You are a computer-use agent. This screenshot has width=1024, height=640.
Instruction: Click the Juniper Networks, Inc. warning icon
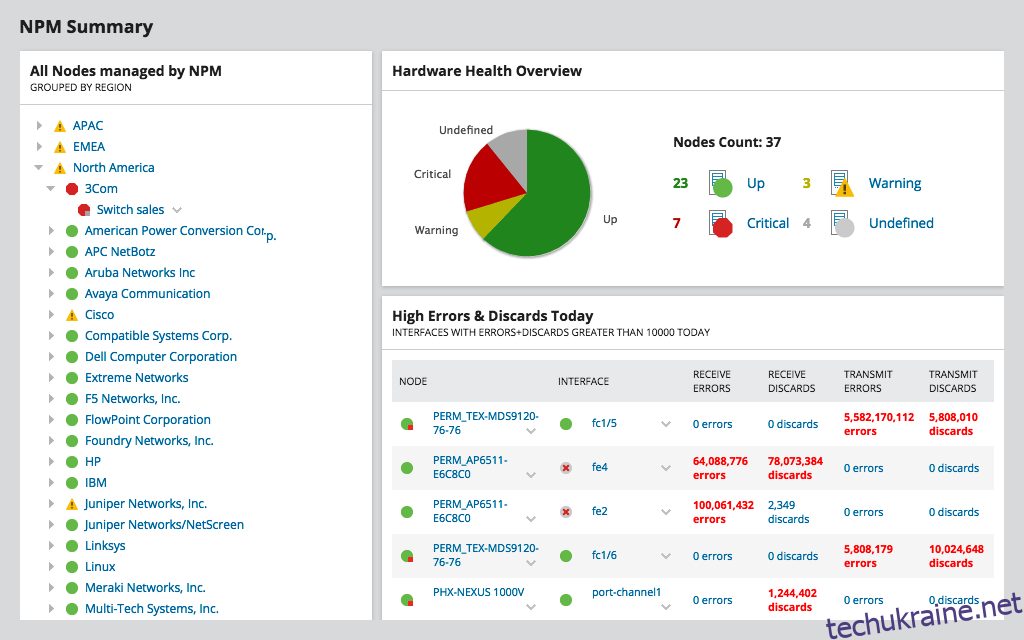72,504
